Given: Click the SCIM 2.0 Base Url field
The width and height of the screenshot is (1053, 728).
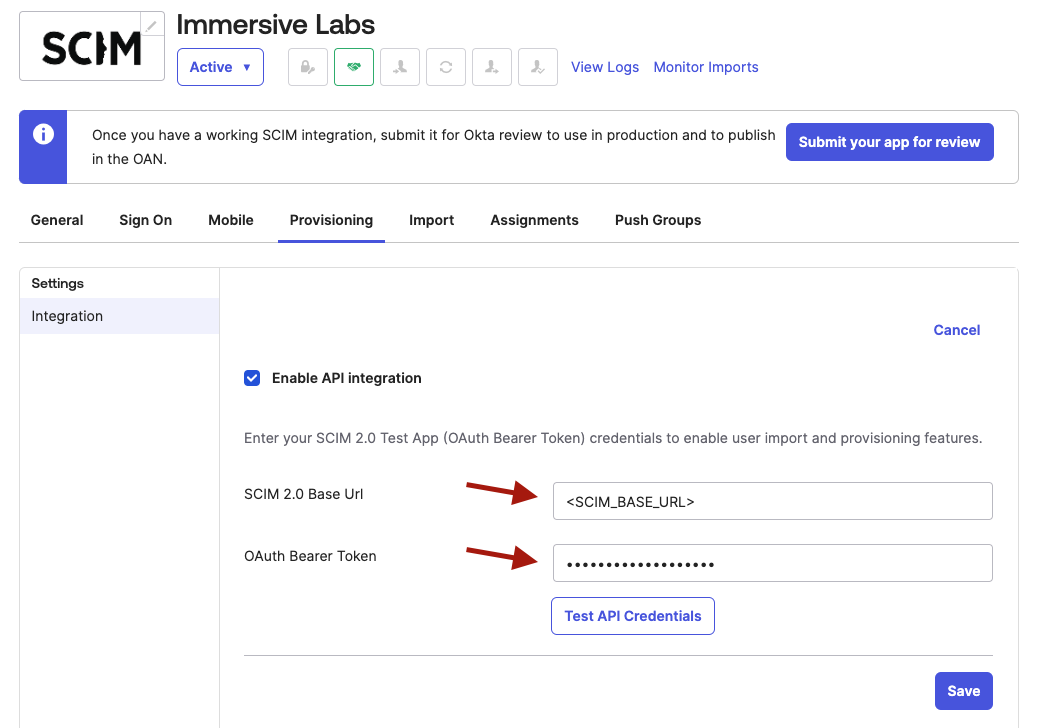Looking at the screenshot, I should click(x=773, y=501).
